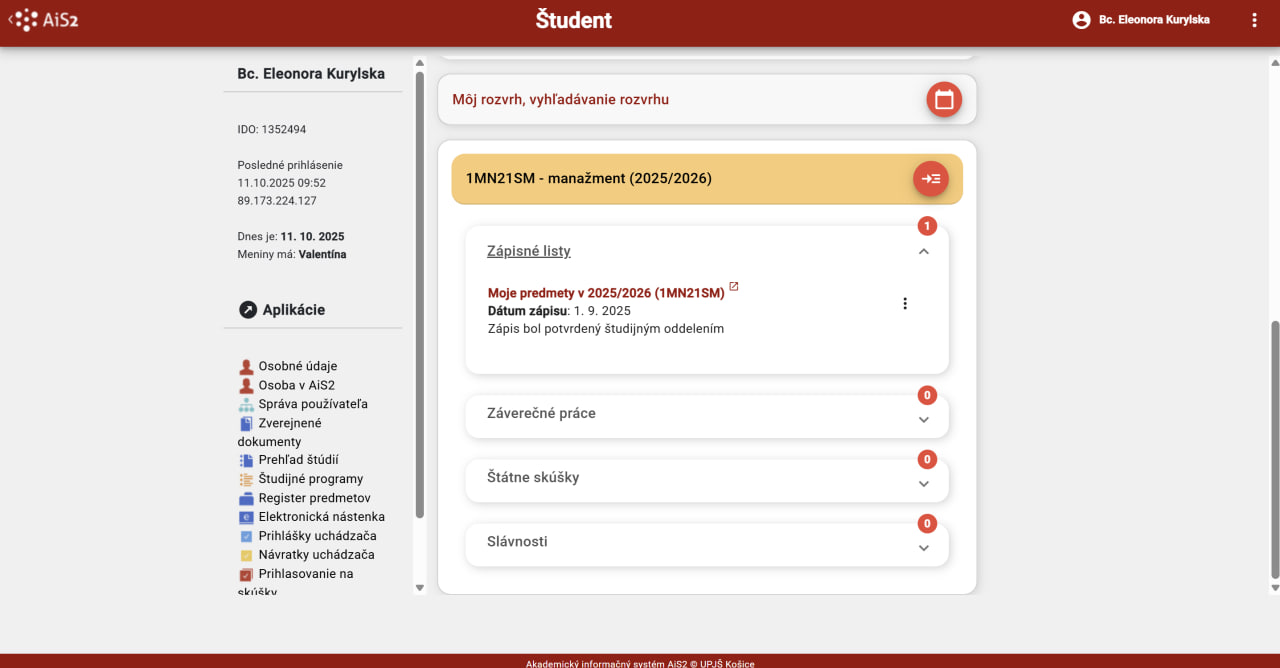Viewport: 1280px width, 668px height.
Task: Expand the Štátne skúšky section
Action: pyautogui.click(x=923, y=484)
